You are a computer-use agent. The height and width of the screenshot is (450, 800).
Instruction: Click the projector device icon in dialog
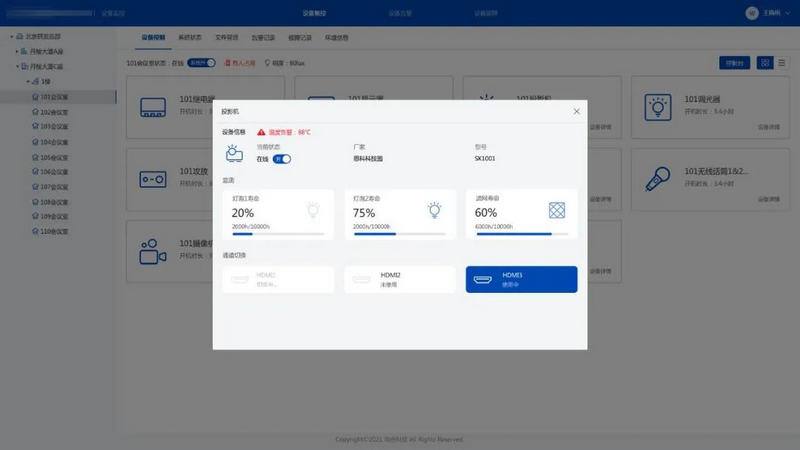[x=234, y=154]
